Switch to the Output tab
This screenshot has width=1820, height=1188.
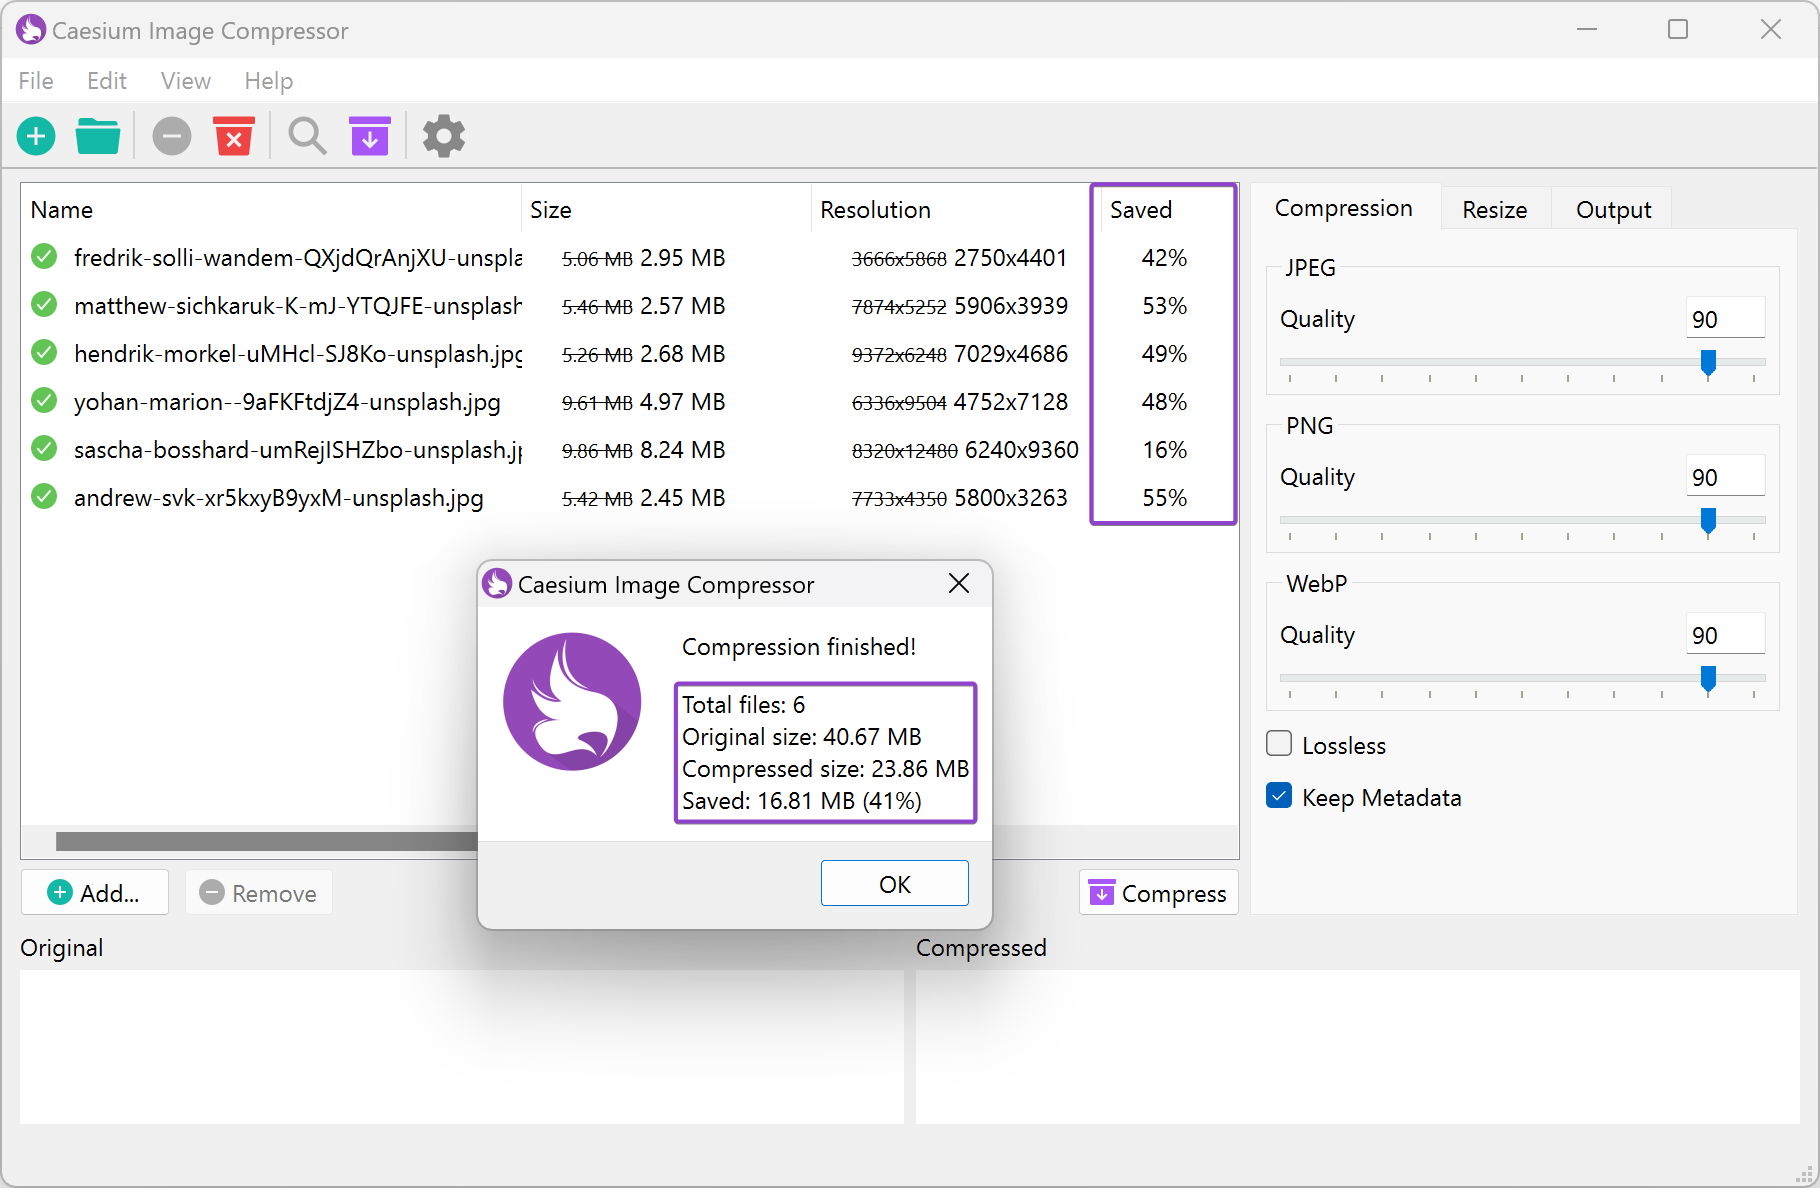point(1613,209)
